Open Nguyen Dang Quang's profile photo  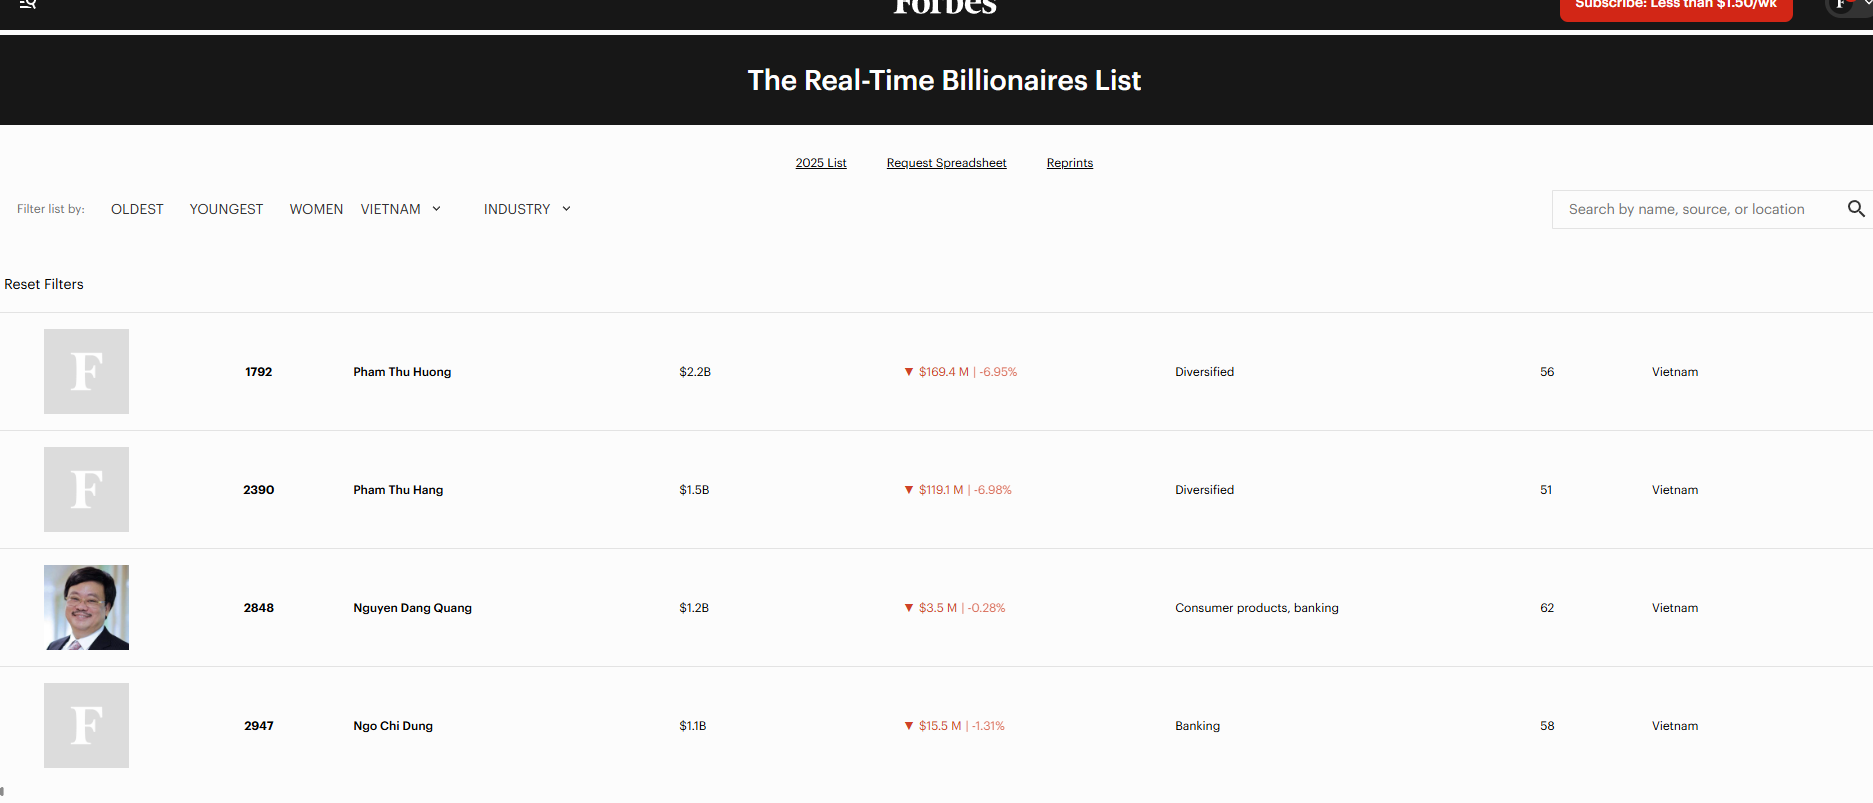pyautogui.click(x=86, y=607)
